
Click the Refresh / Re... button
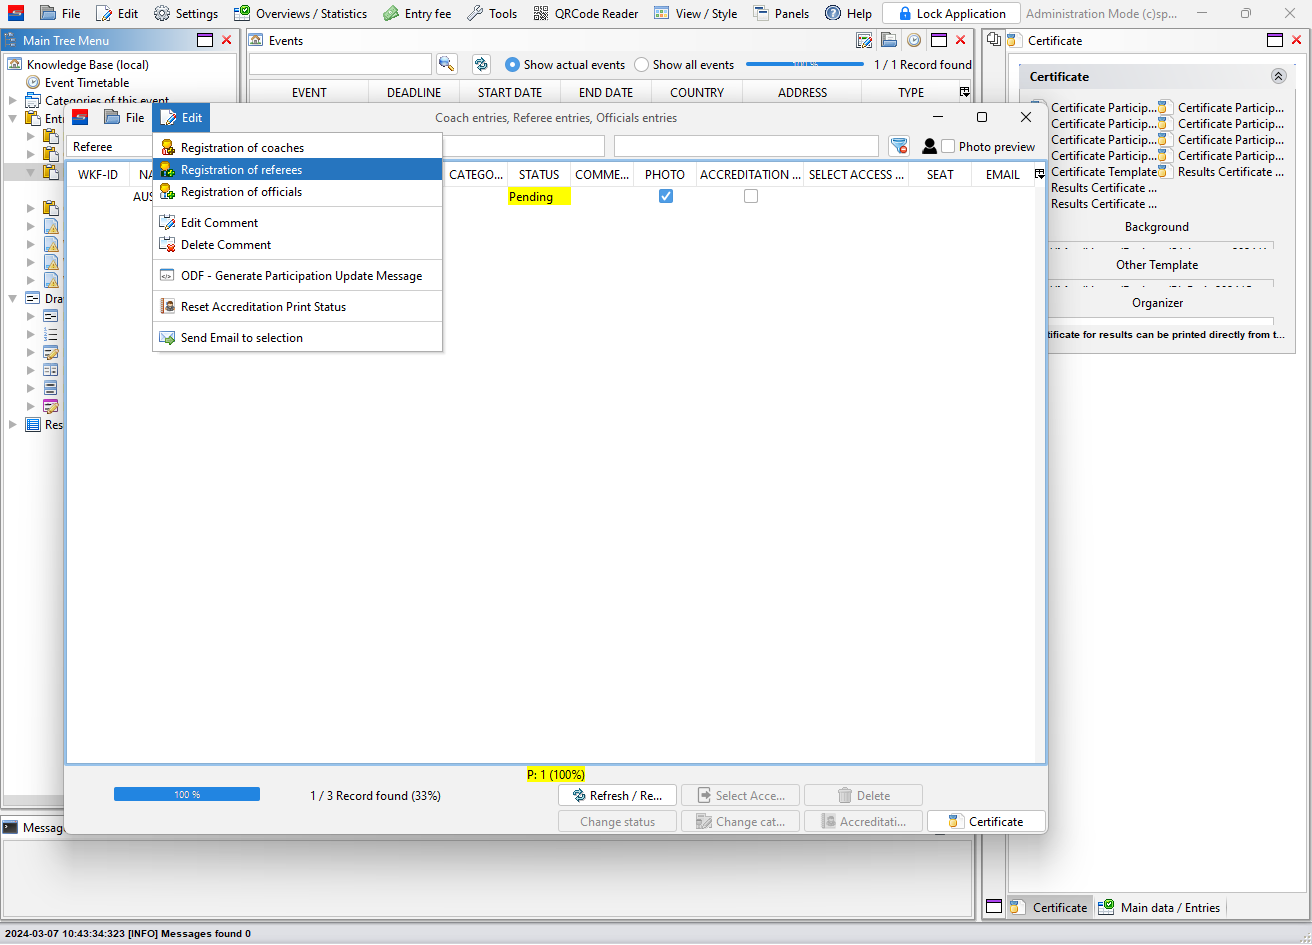pyautogui.click(x=617, y=795)
